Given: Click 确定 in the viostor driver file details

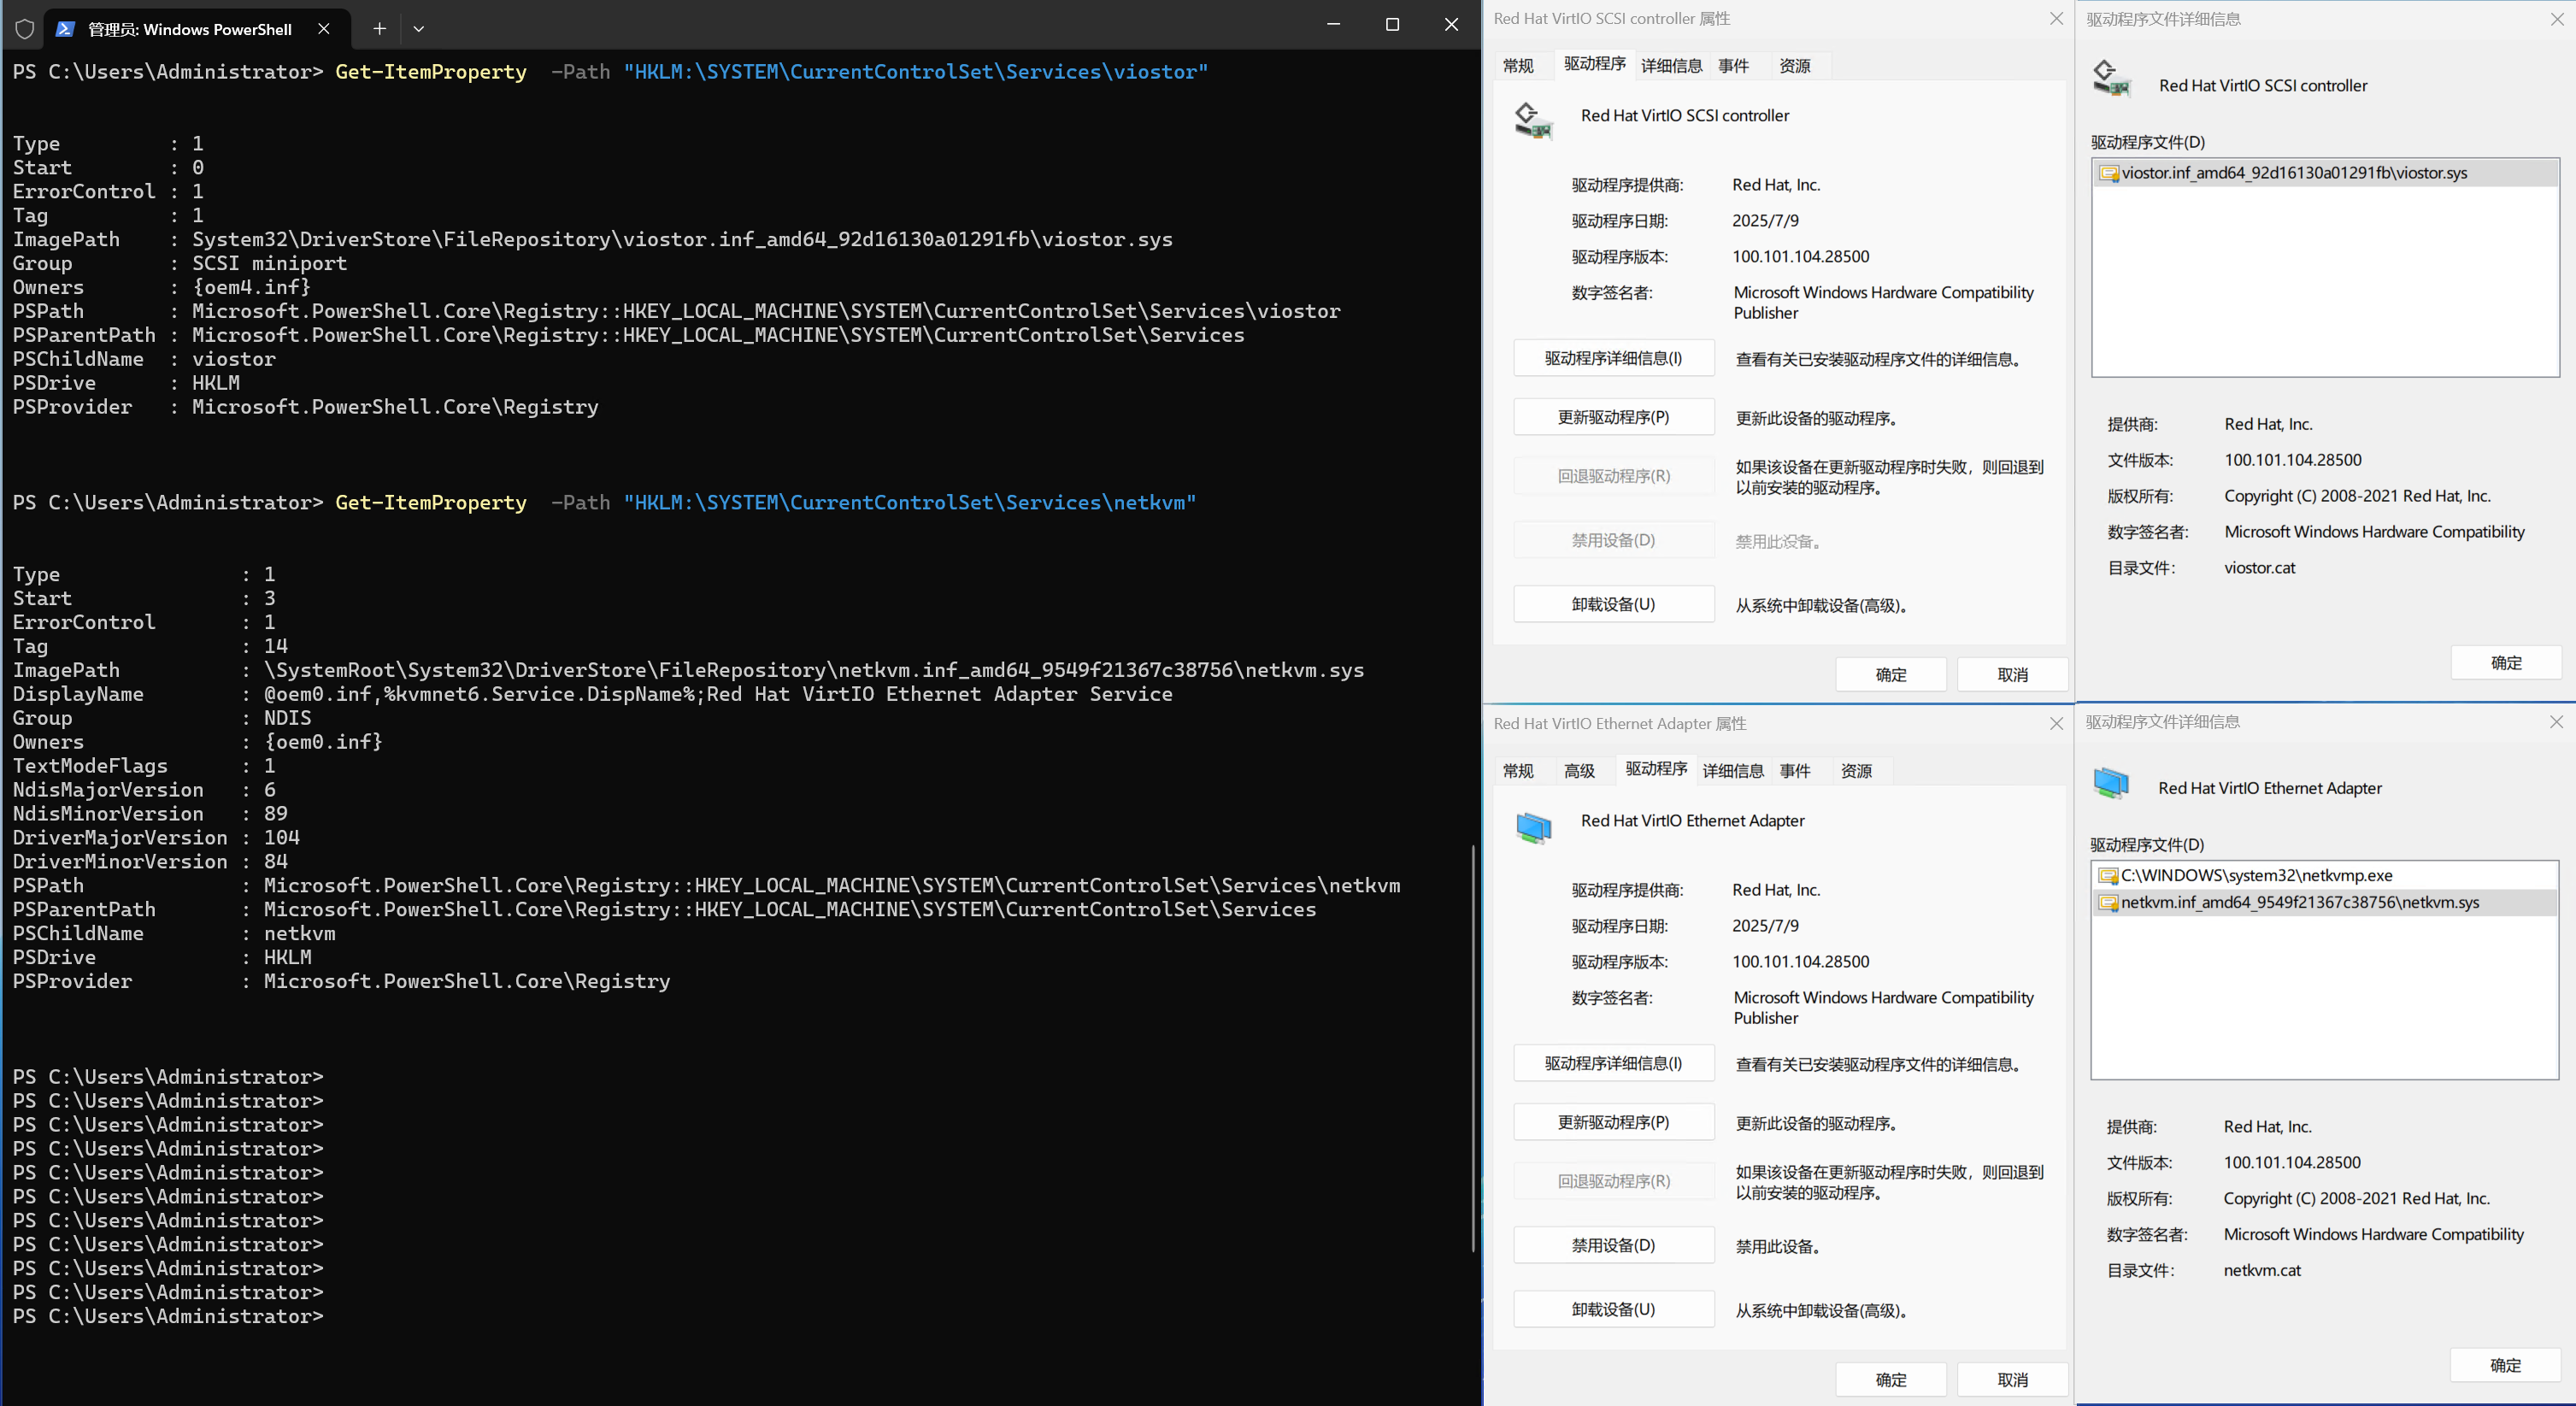Looking at the screenshot, I should tap(2505, 663).
